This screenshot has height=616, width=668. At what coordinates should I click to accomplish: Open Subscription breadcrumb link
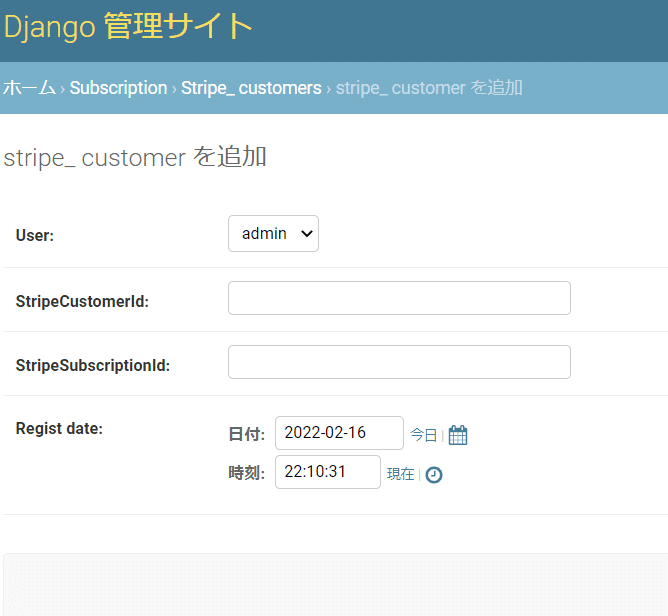pos(118,88)
